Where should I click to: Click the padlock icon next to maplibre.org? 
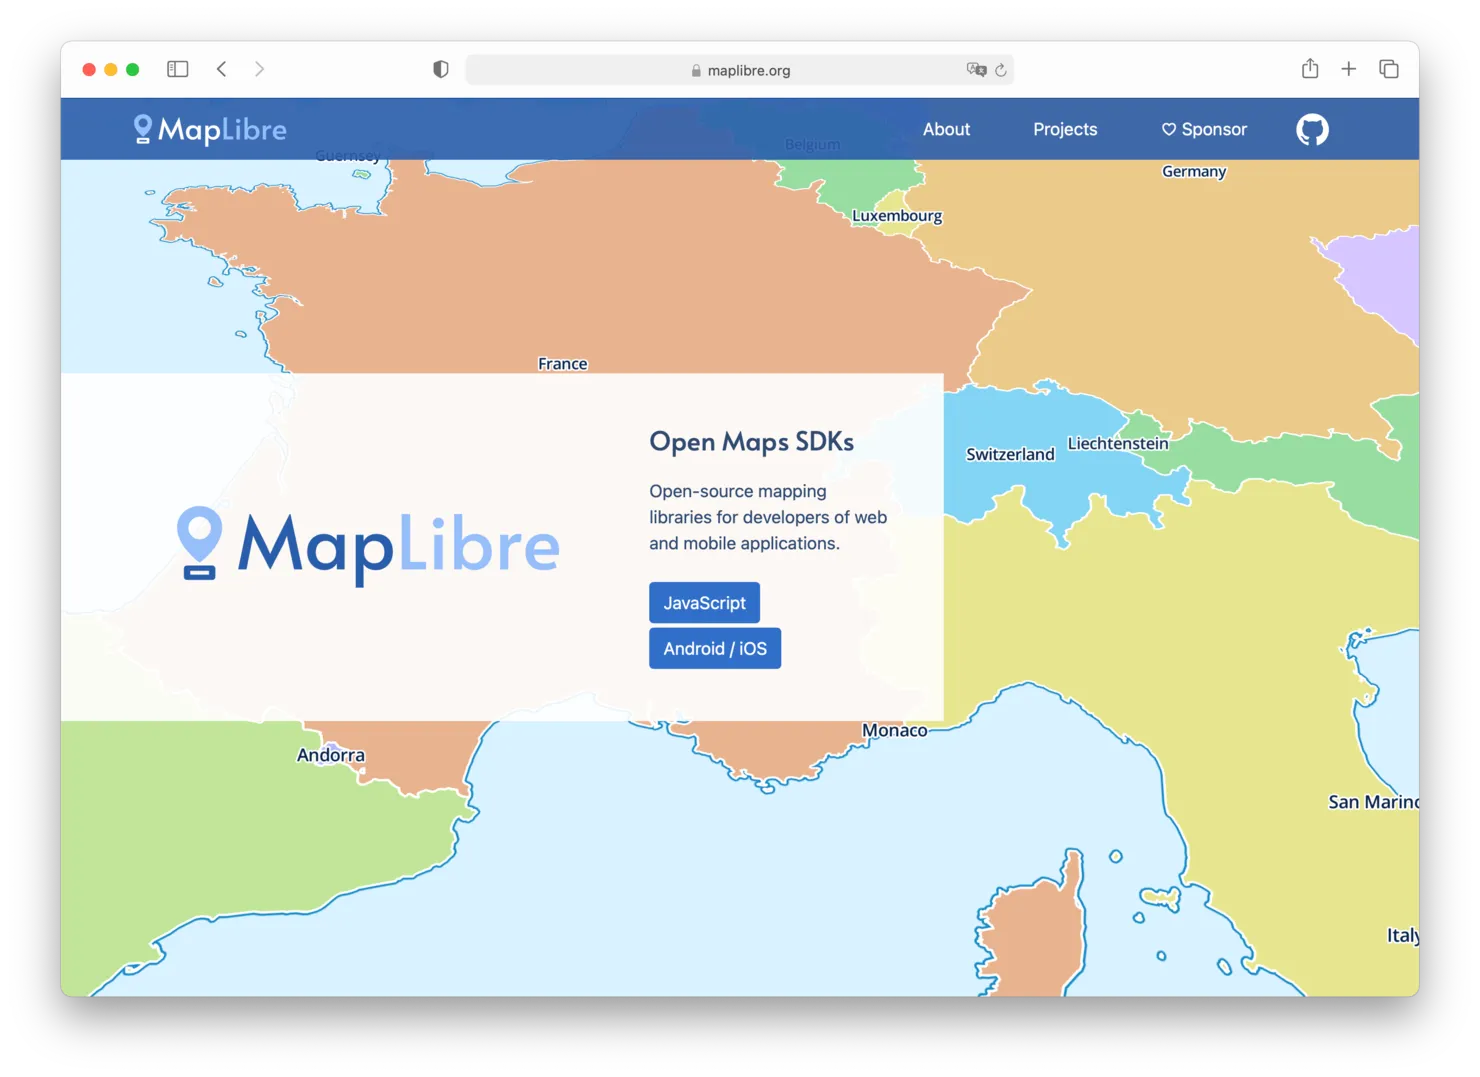click(x=695, y=70)
